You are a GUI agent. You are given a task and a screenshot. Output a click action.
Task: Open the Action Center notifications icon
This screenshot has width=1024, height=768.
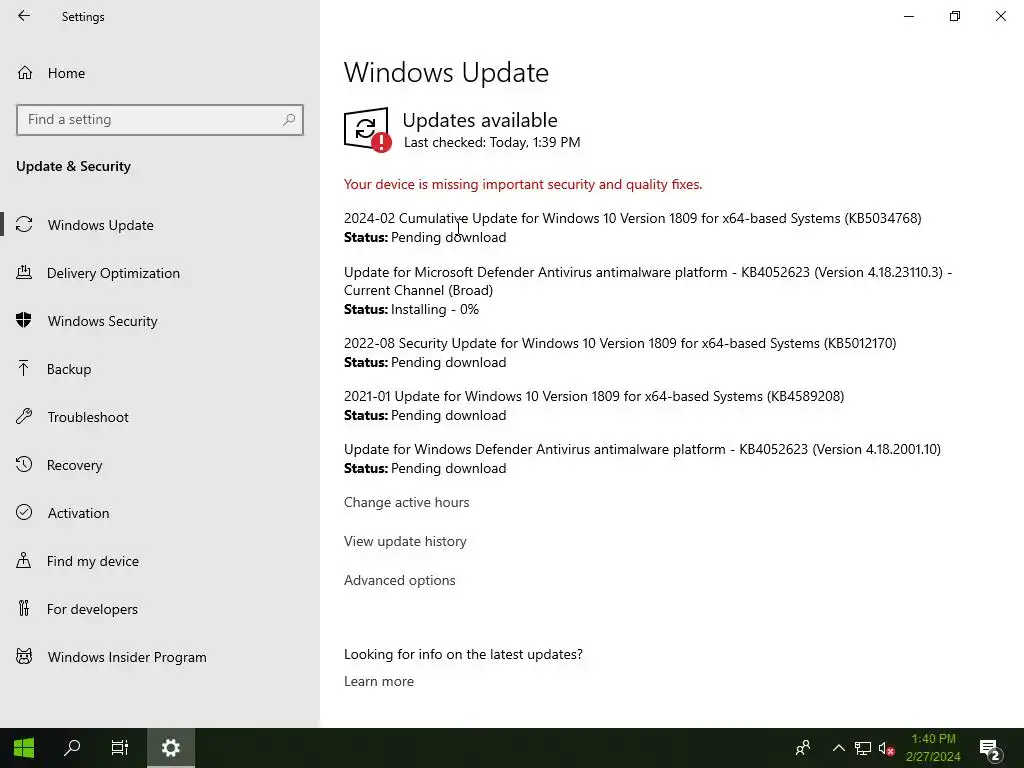pos(990,750)
